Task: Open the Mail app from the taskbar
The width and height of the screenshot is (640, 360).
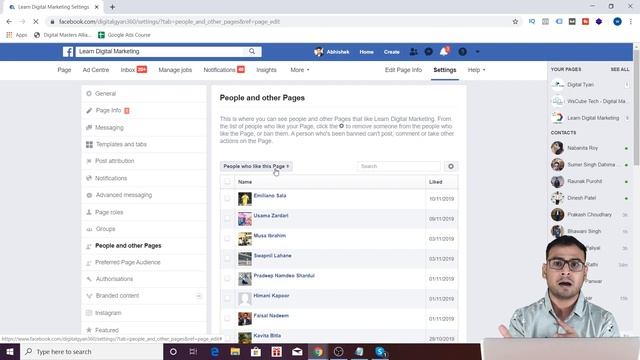Action: pyautogui.click(x=297, y=351)
